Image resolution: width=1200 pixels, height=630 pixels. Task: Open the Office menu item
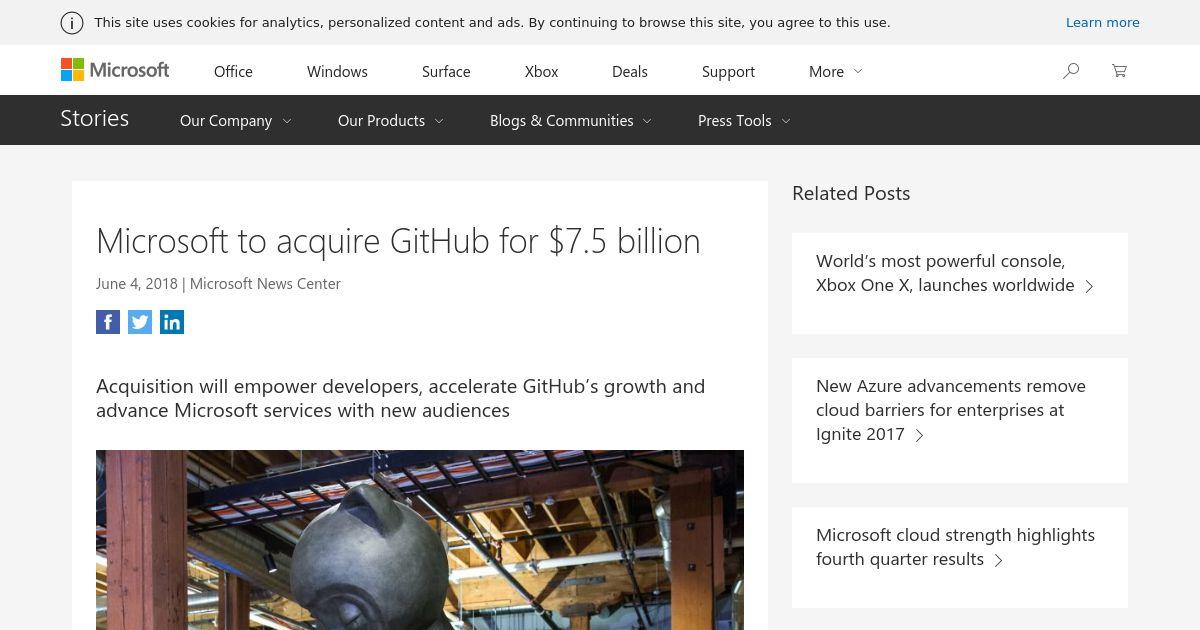233,71
